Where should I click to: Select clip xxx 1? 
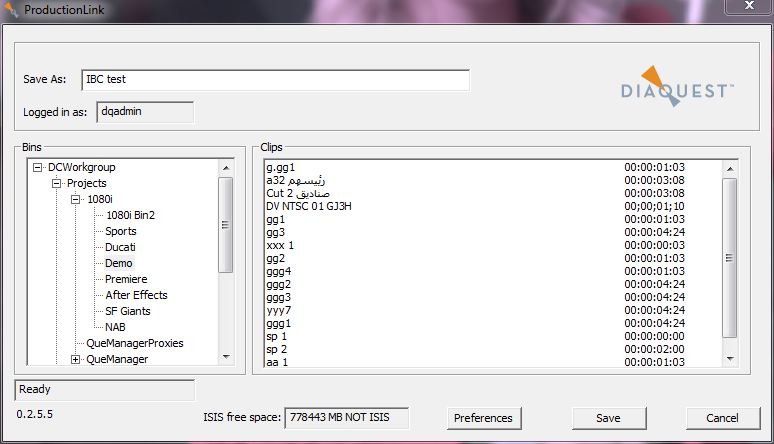(x=279, y=245)
